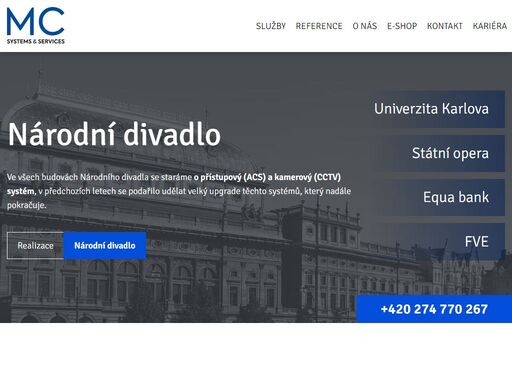
Task: Select the Státní opera slide tab
Action: pos(436,153)
